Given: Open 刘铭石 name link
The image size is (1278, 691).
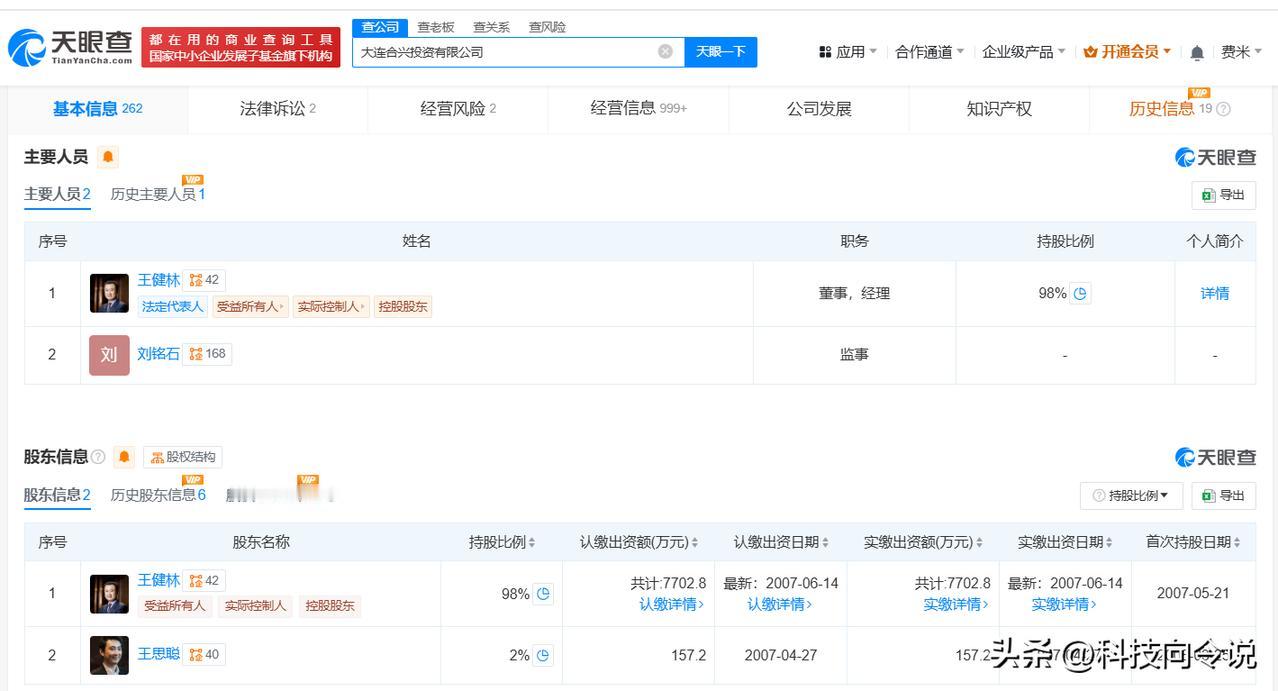Looking at the screenshot, I should tap(159, 354).
